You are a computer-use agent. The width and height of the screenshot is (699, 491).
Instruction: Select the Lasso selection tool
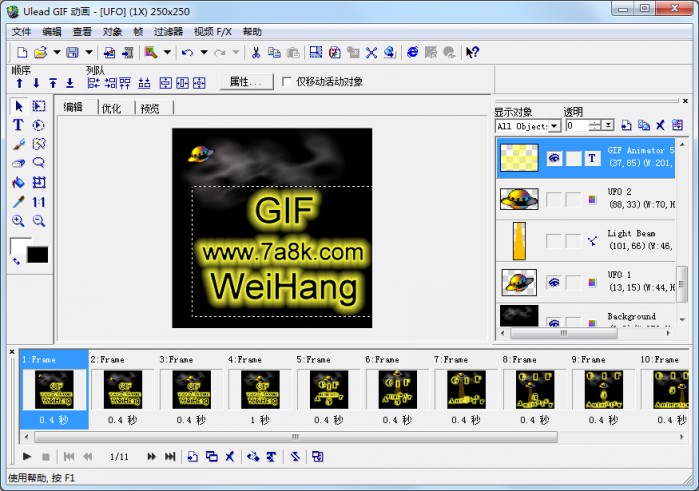pos(39,163)
